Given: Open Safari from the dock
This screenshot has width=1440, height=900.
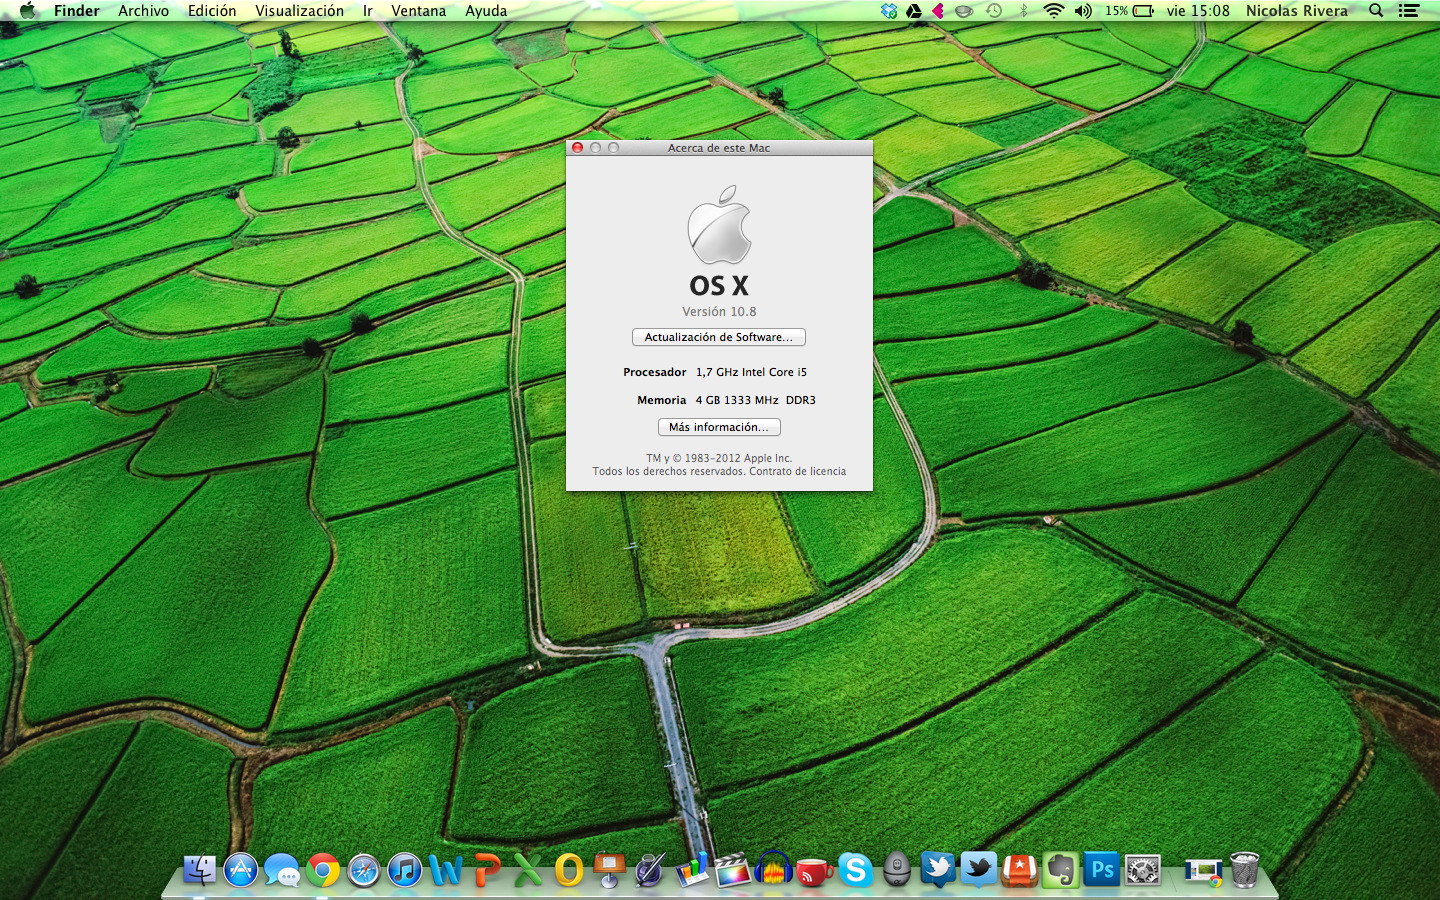Looking at the screenshot, I should (x=363, y=870).
